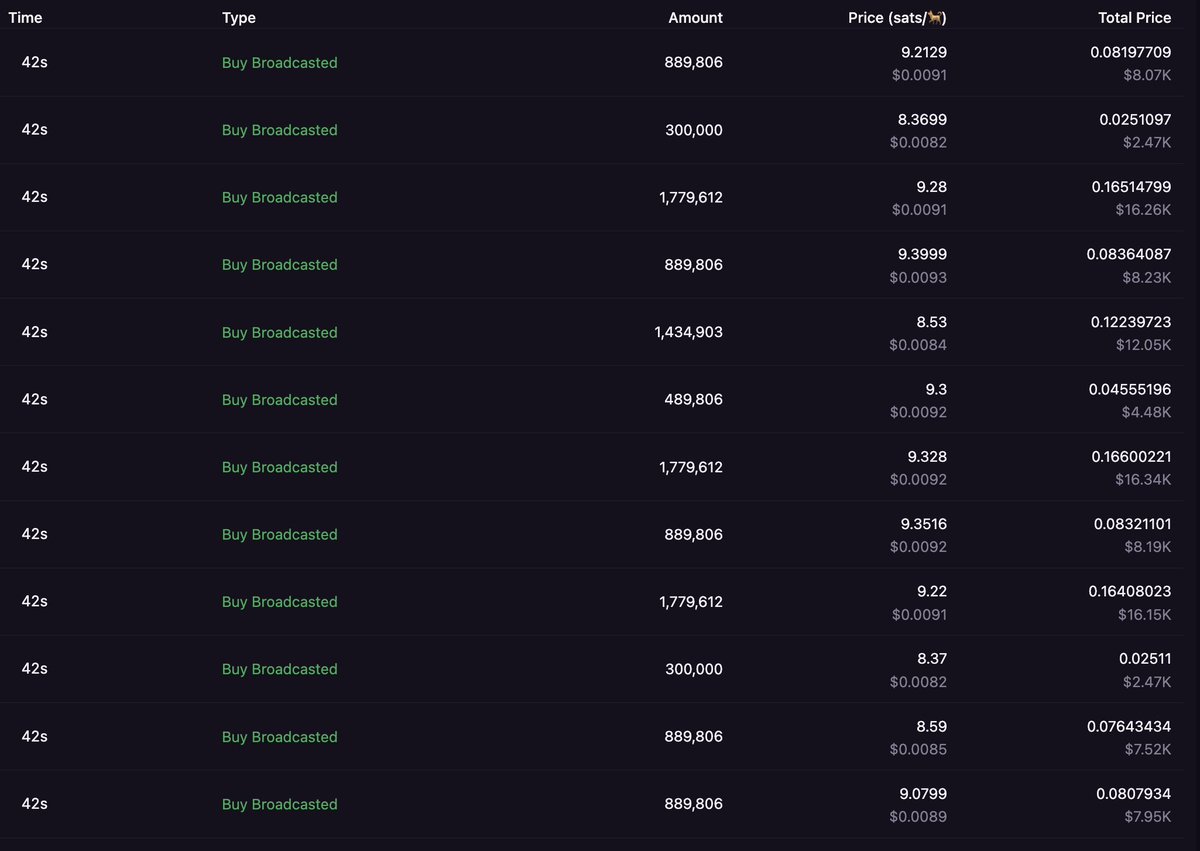Sort by the Time column header
The width and height of the screenshot is (1200, 851).
point(25,17)
